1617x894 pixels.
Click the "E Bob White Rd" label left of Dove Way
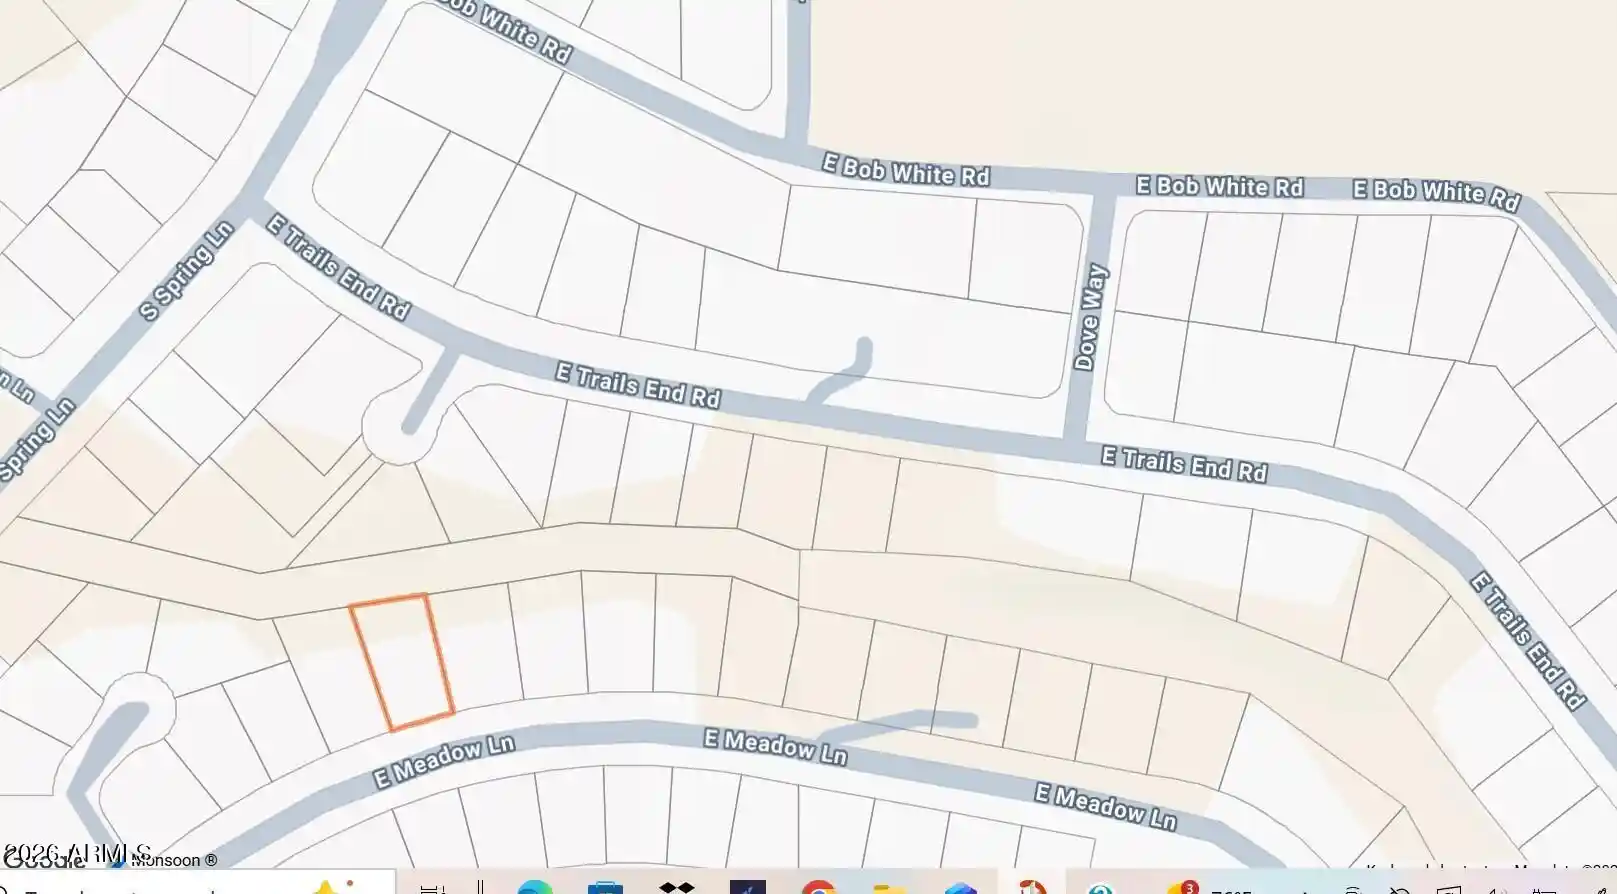tap(906, 170)
